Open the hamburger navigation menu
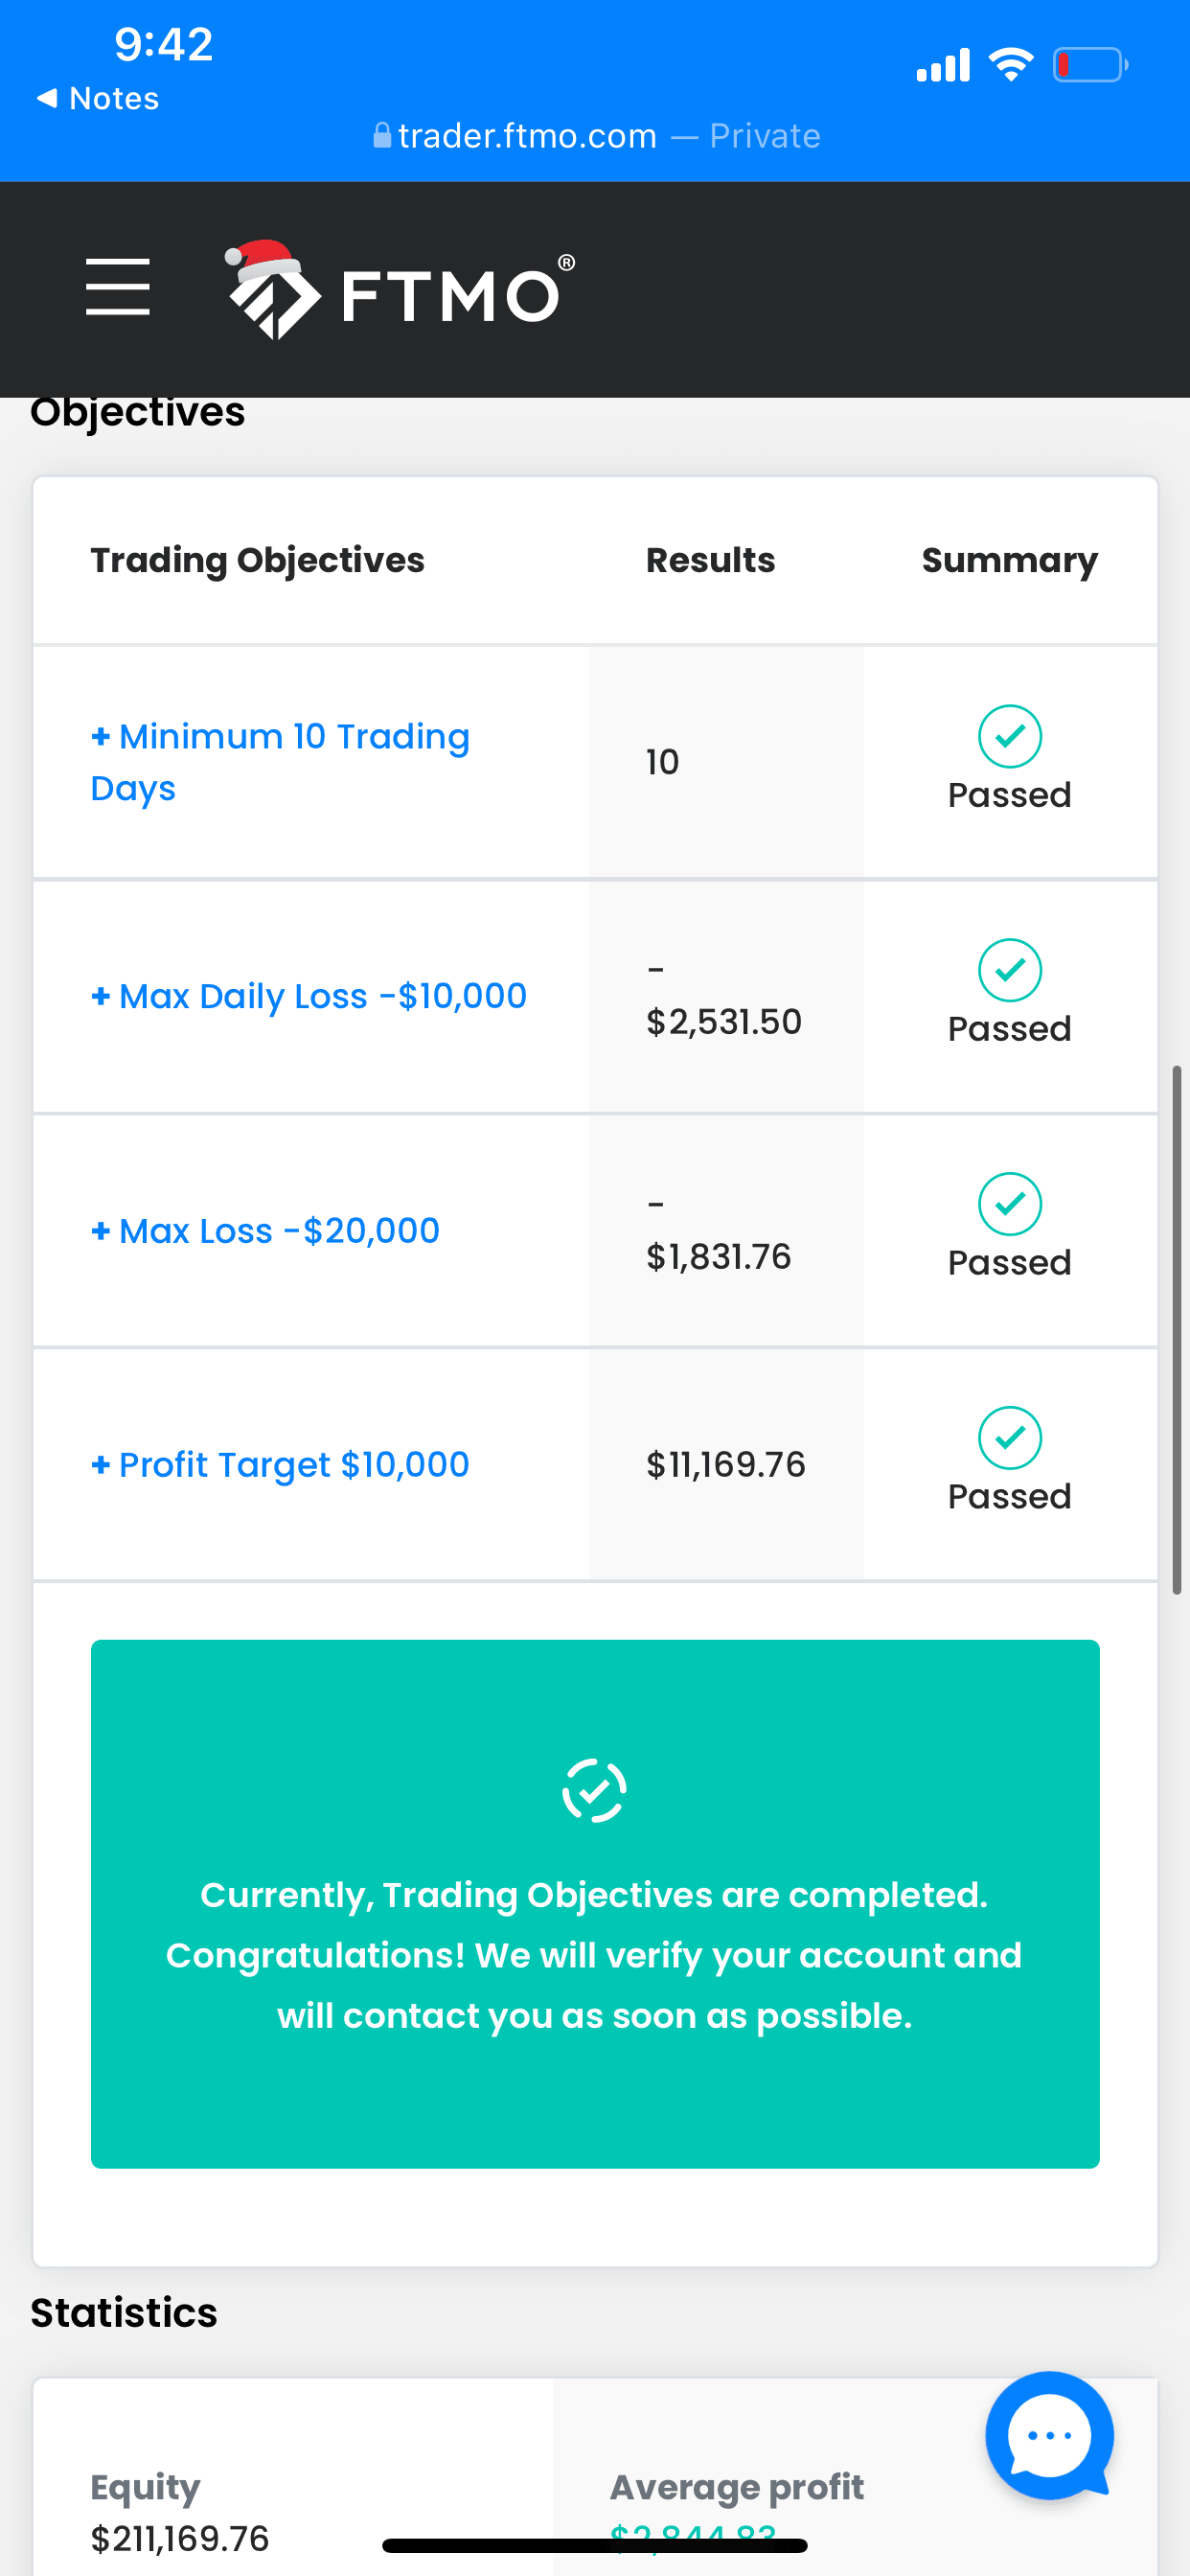Screen dimensions: 1190x2576 117,287
